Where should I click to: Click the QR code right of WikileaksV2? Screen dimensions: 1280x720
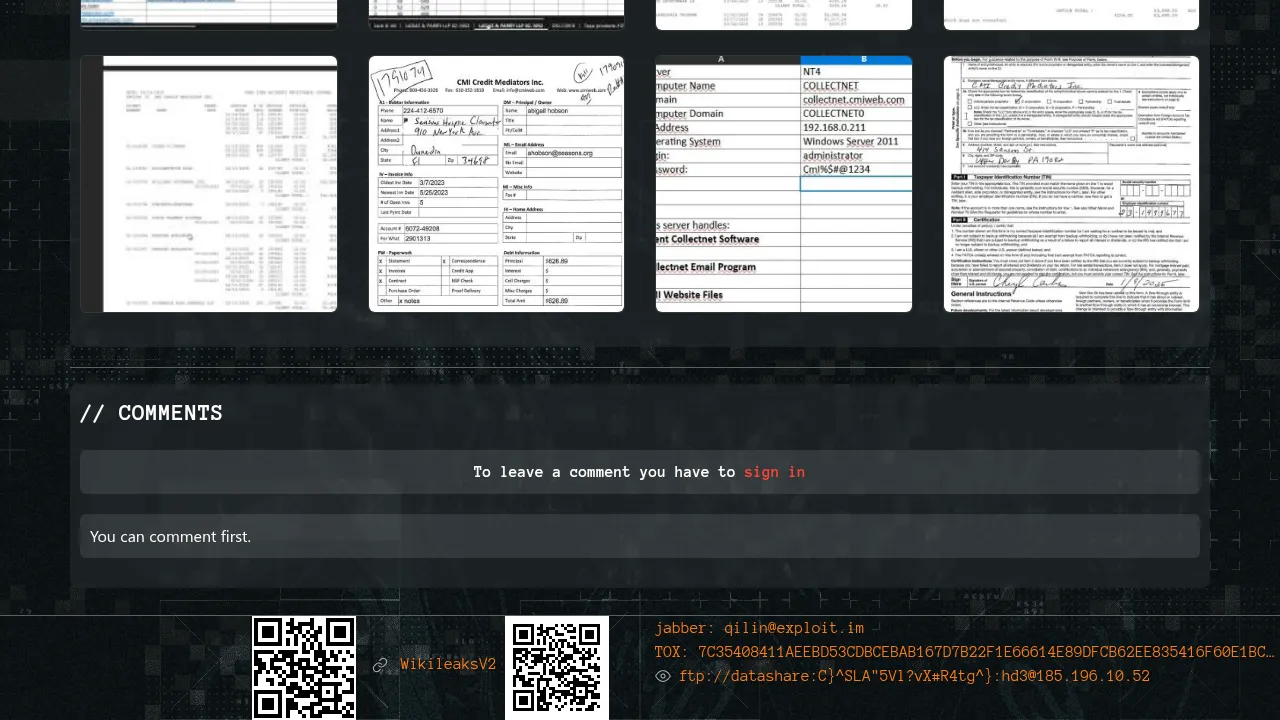(x=557, y=667)
